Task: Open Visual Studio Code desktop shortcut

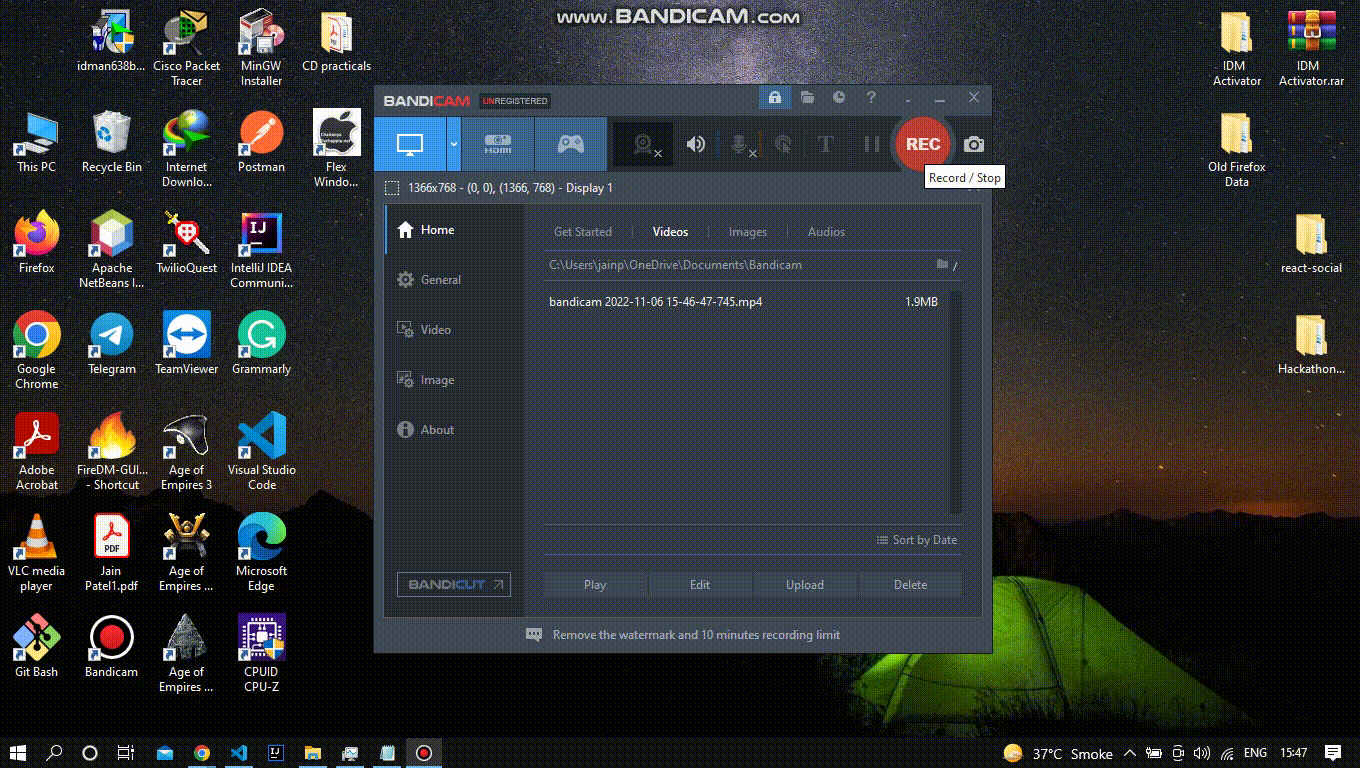Action: pyautogui.click(x=261, y=451)
